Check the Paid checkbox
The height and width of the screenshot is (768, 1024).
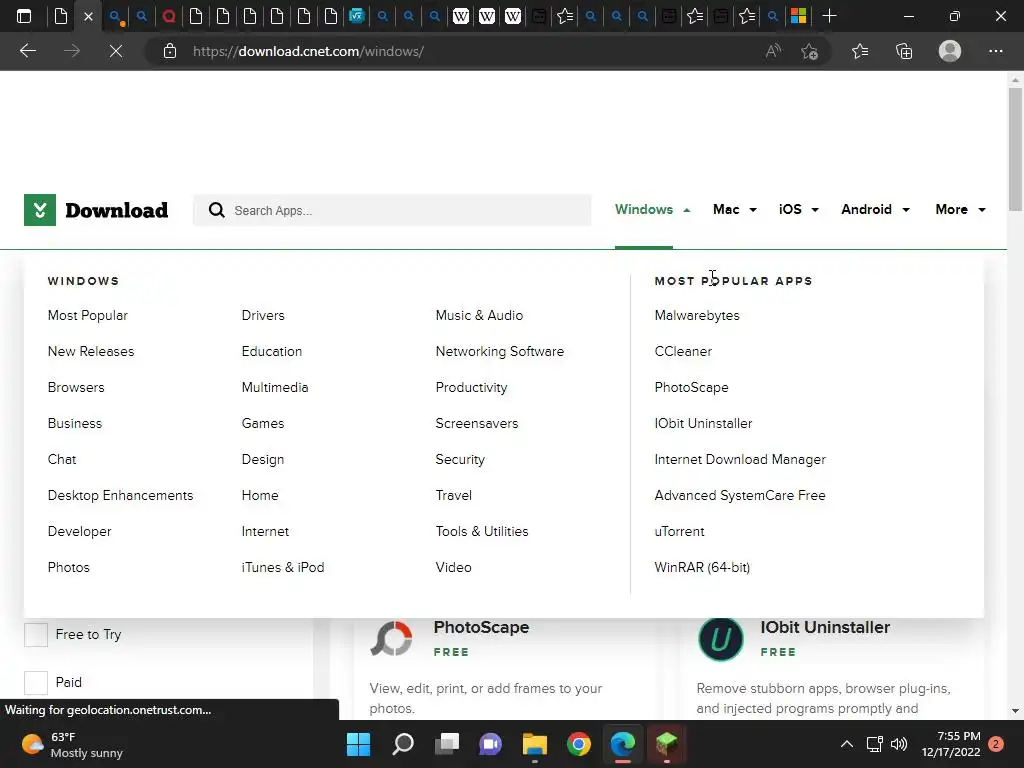(x=36, y=682)
